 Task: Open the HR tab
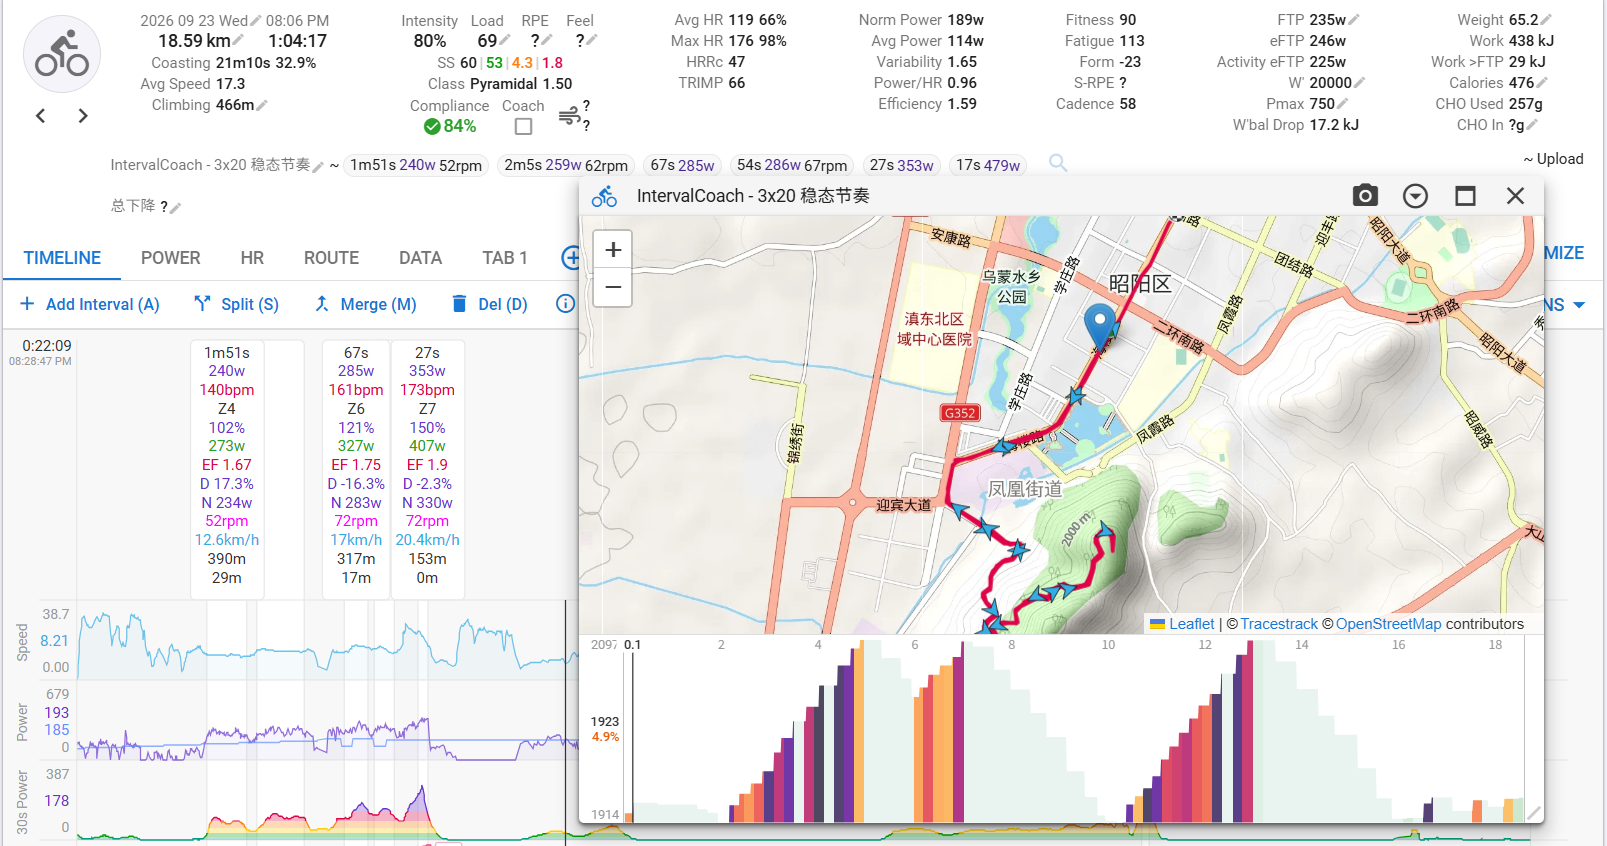click(x=252, y=258)
